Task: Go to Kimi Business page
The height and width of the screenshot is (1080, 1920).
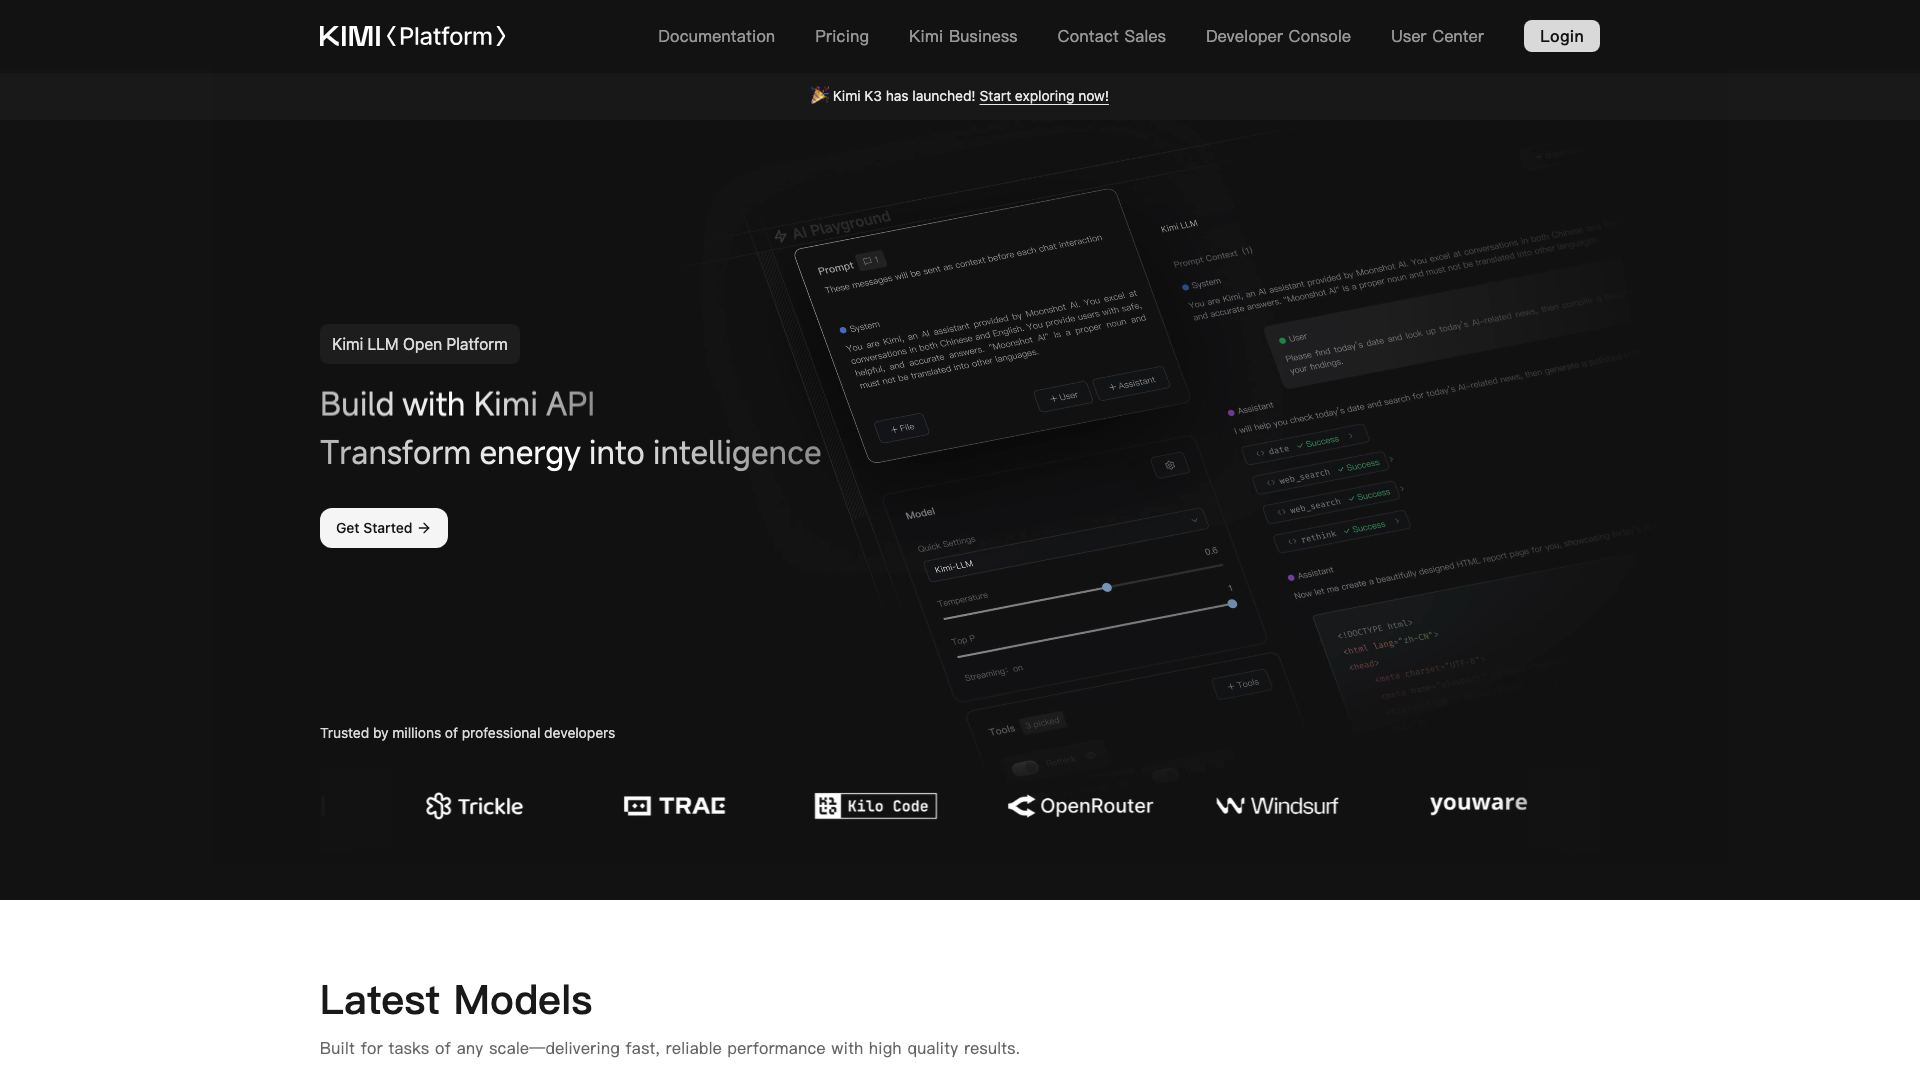Action: 962,36
